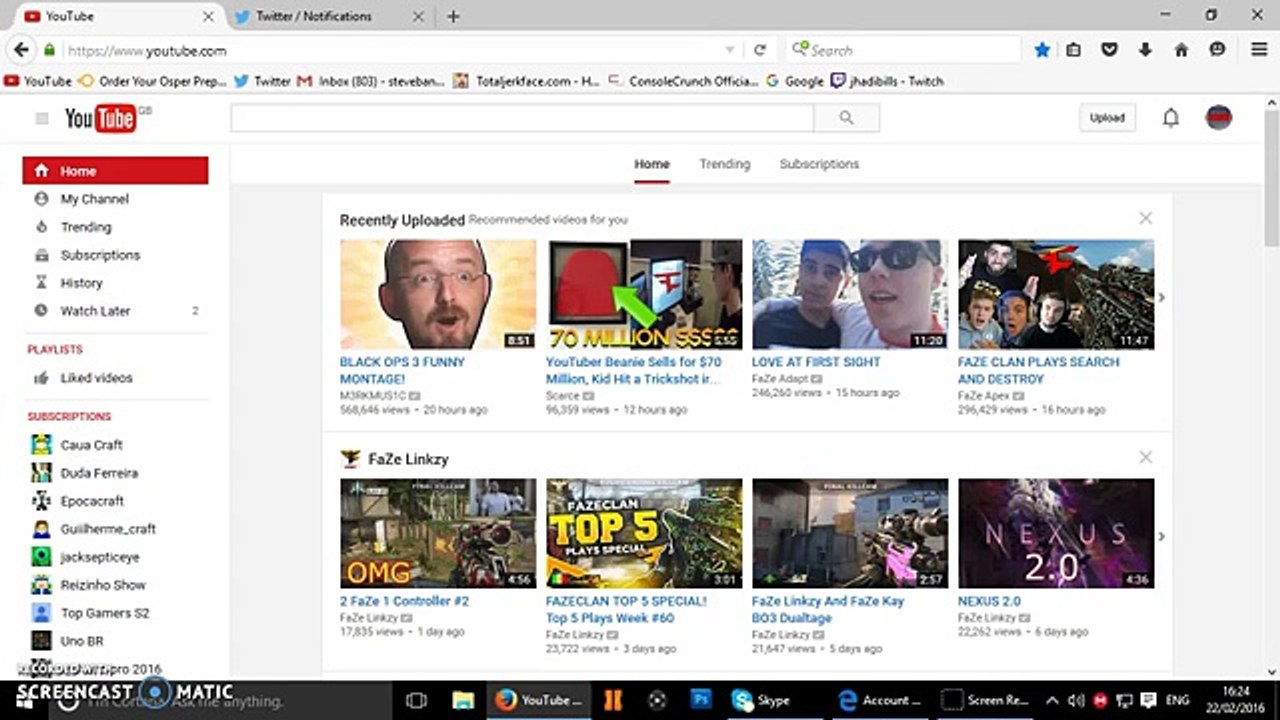
Task: Open LOVE AT FIRST SIGHT video title
Action: point(816,362)
